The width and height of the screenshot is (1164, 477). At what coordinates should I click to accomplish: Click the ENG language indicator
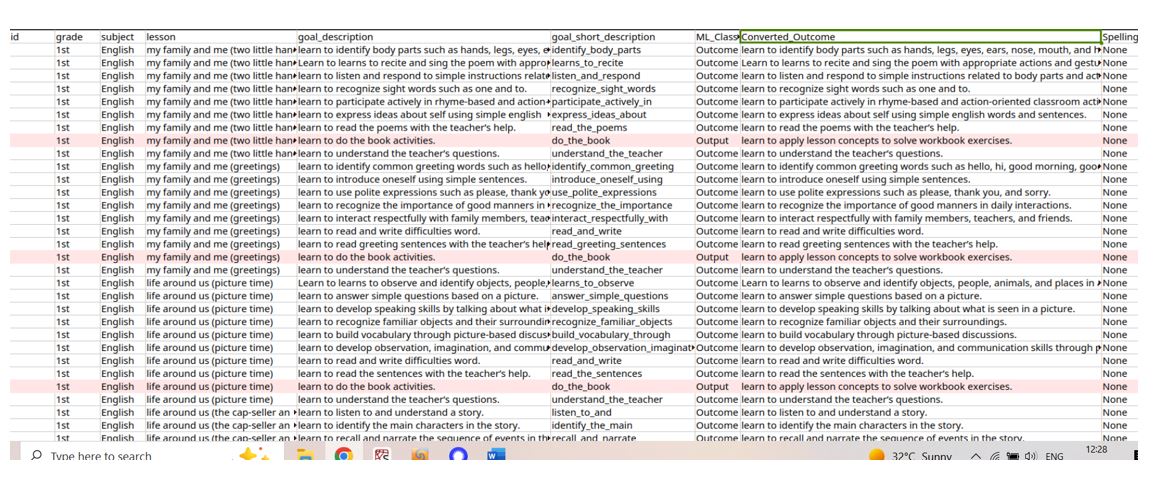pyautogui.click(x=1054, y=456)
